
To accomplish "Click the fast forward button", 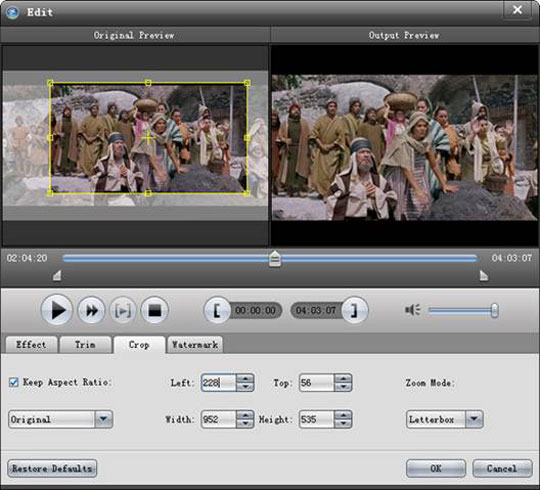I will point(91,310).
